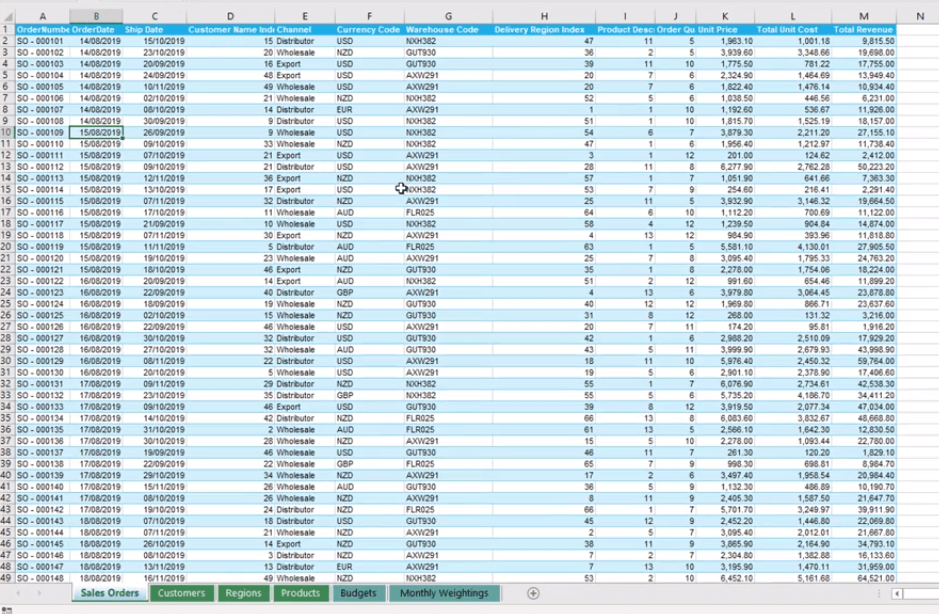
Task: Select column K header
Action: tap(725, 16)
